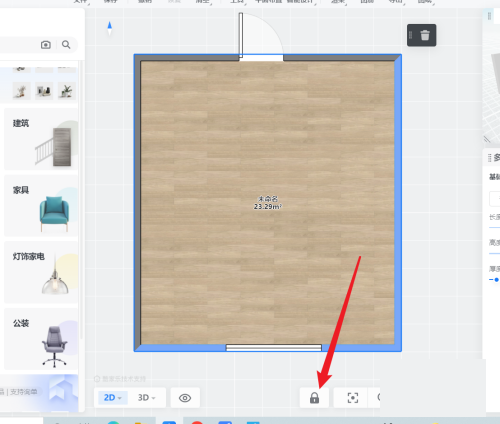
Task: Open the 建筑 category card
Action: click(x=41, y=139)
